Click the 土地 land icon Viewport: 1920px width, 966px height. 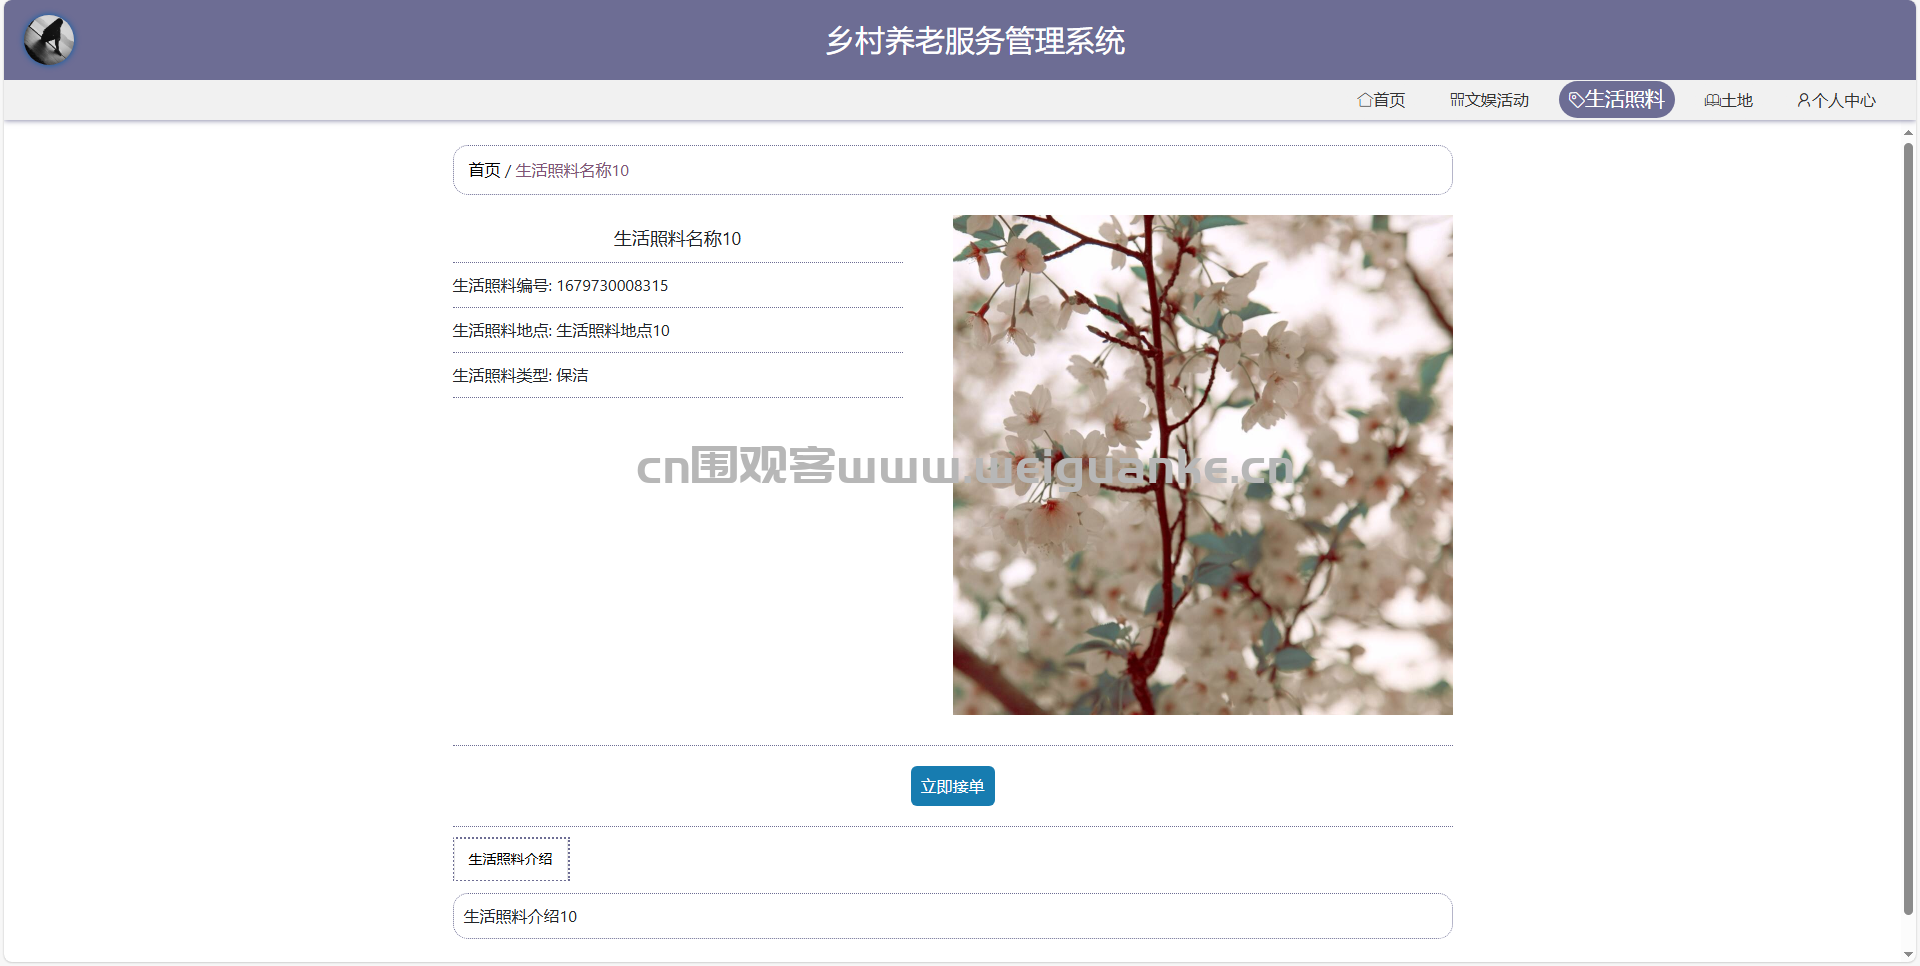(1710, 99)
